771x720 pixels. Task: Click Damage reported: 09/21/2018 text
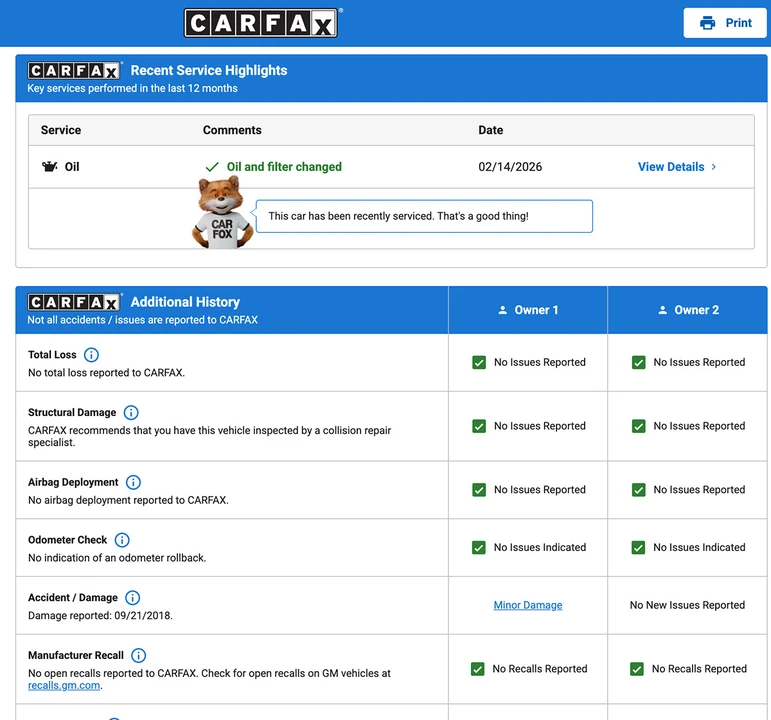[100, 616]
